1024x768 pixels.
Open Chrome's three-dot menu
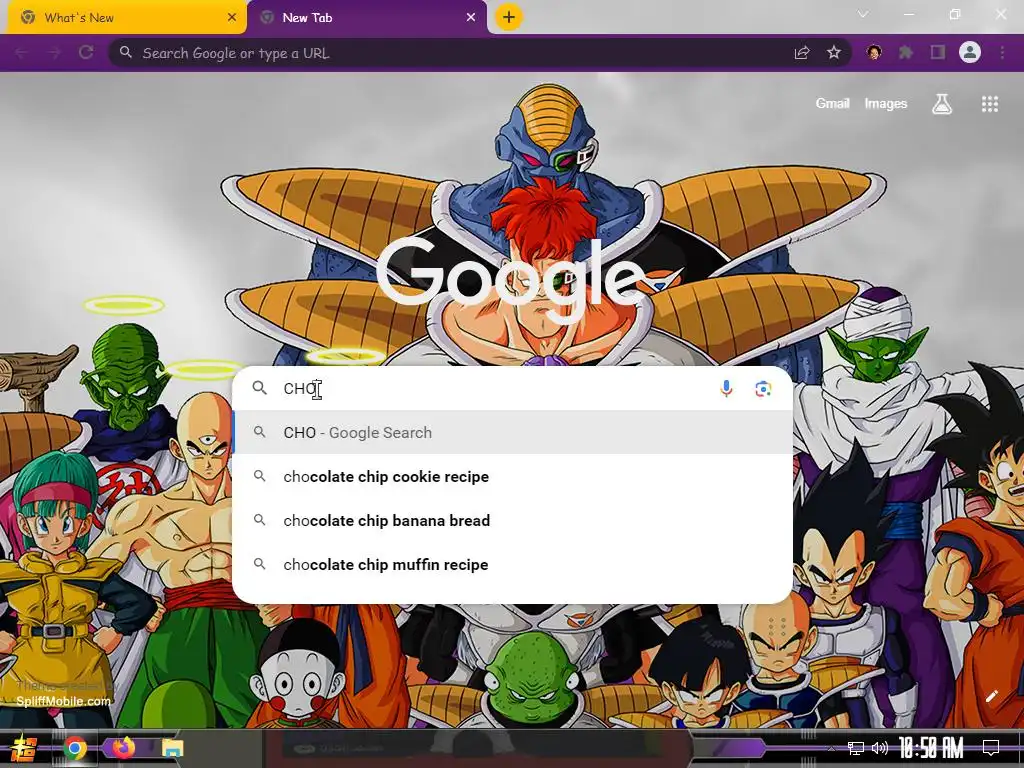click(x=1002, y=52)
